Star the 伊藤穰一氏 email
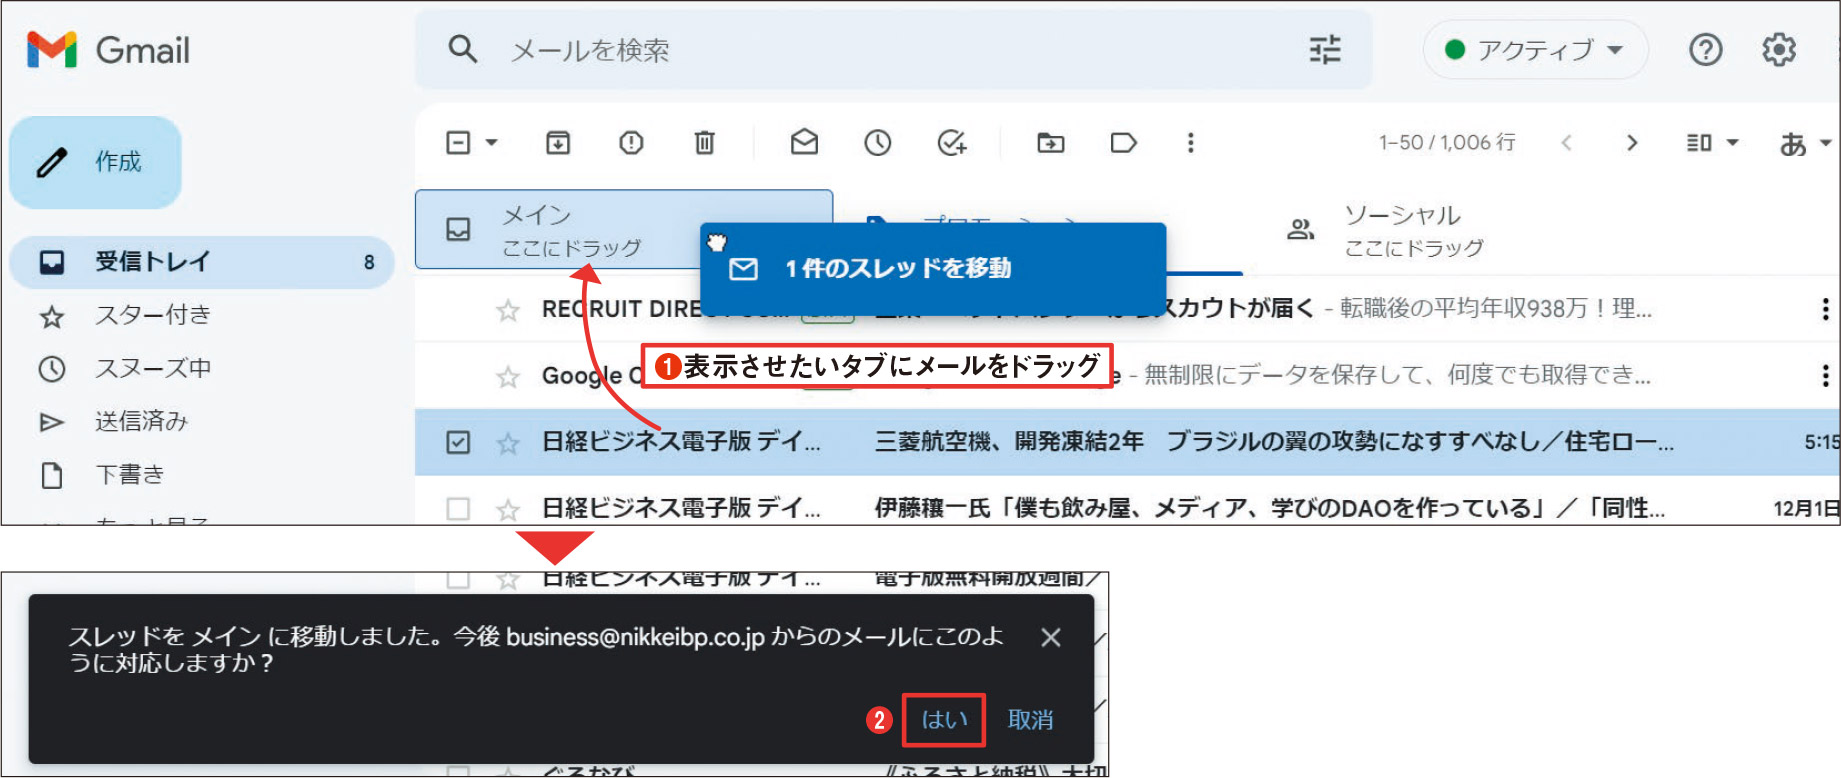 pos(508,508)
